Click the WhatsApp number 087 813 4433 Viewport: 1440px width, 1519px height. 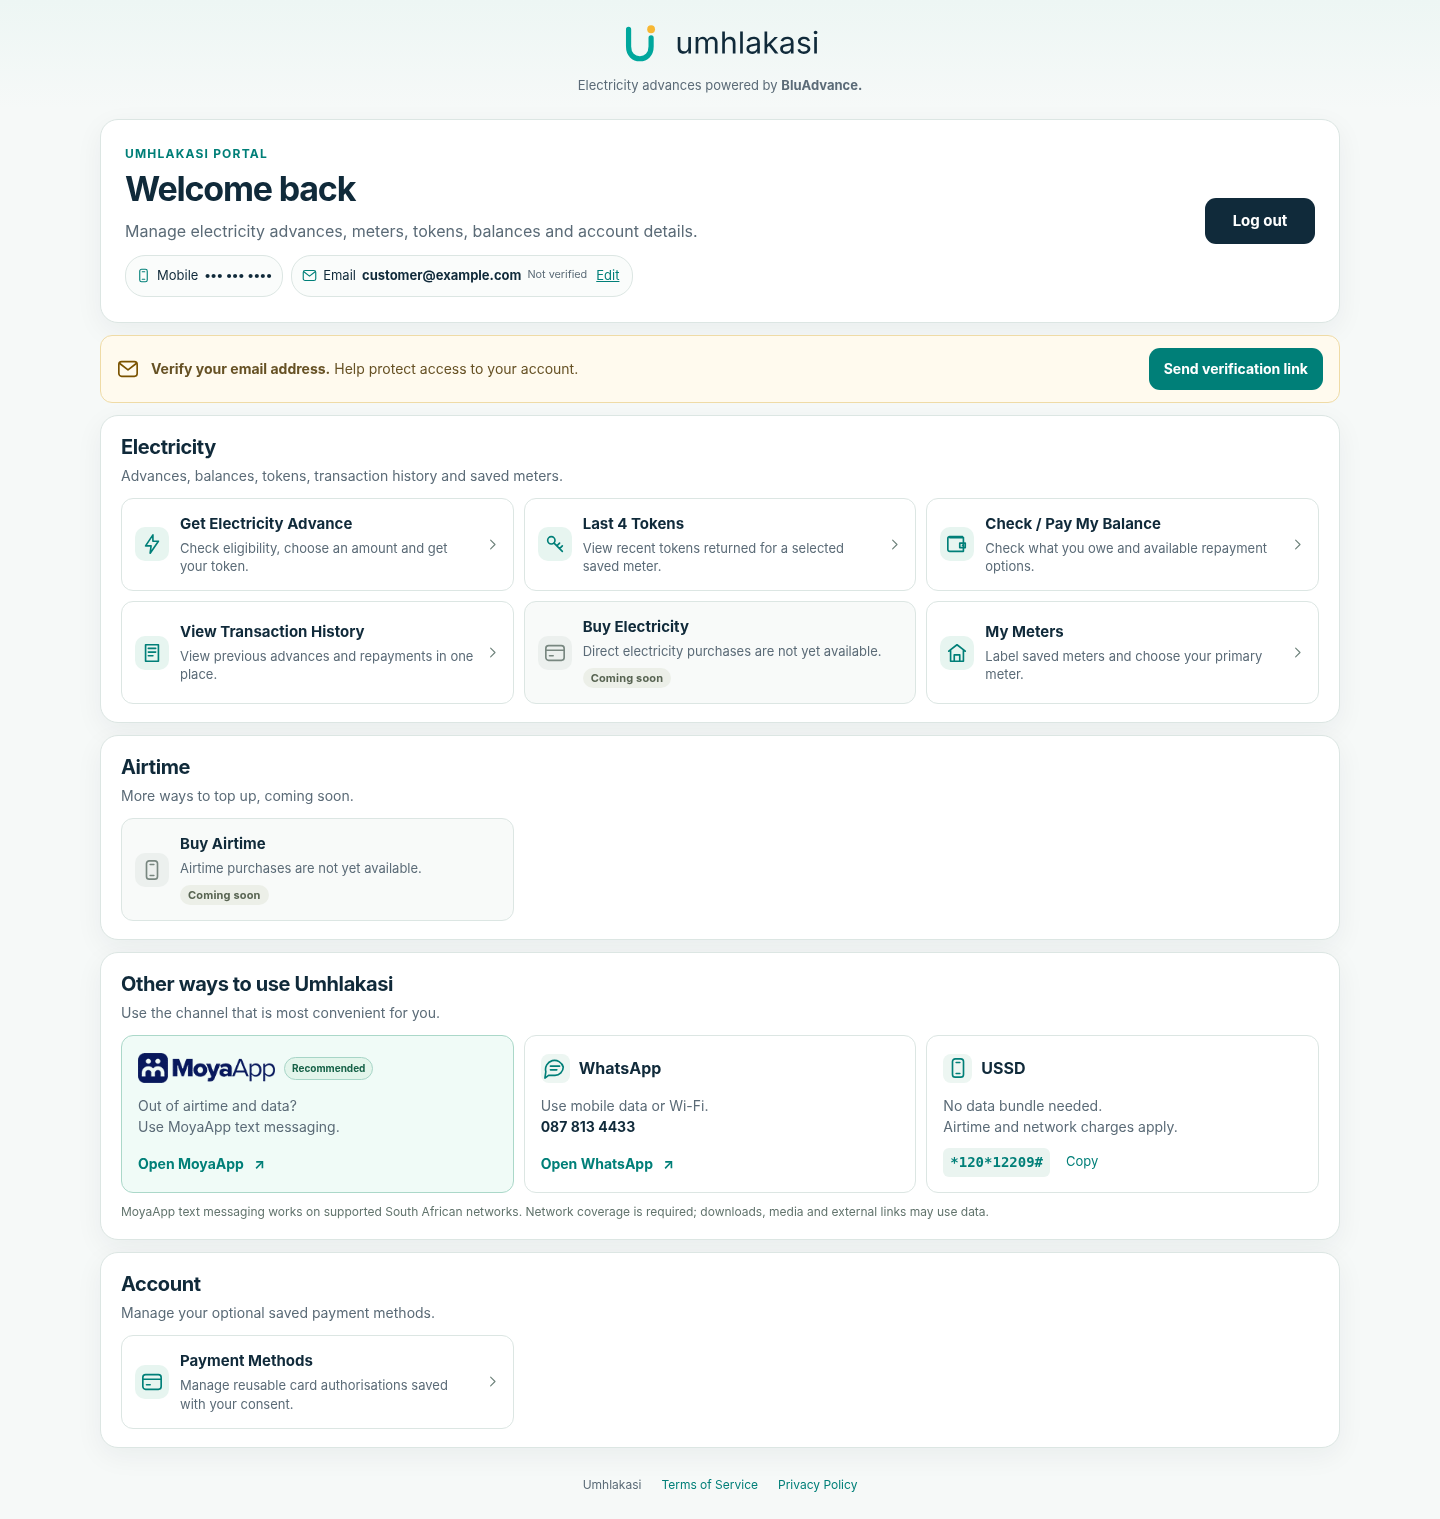(x=588, y=1127)
